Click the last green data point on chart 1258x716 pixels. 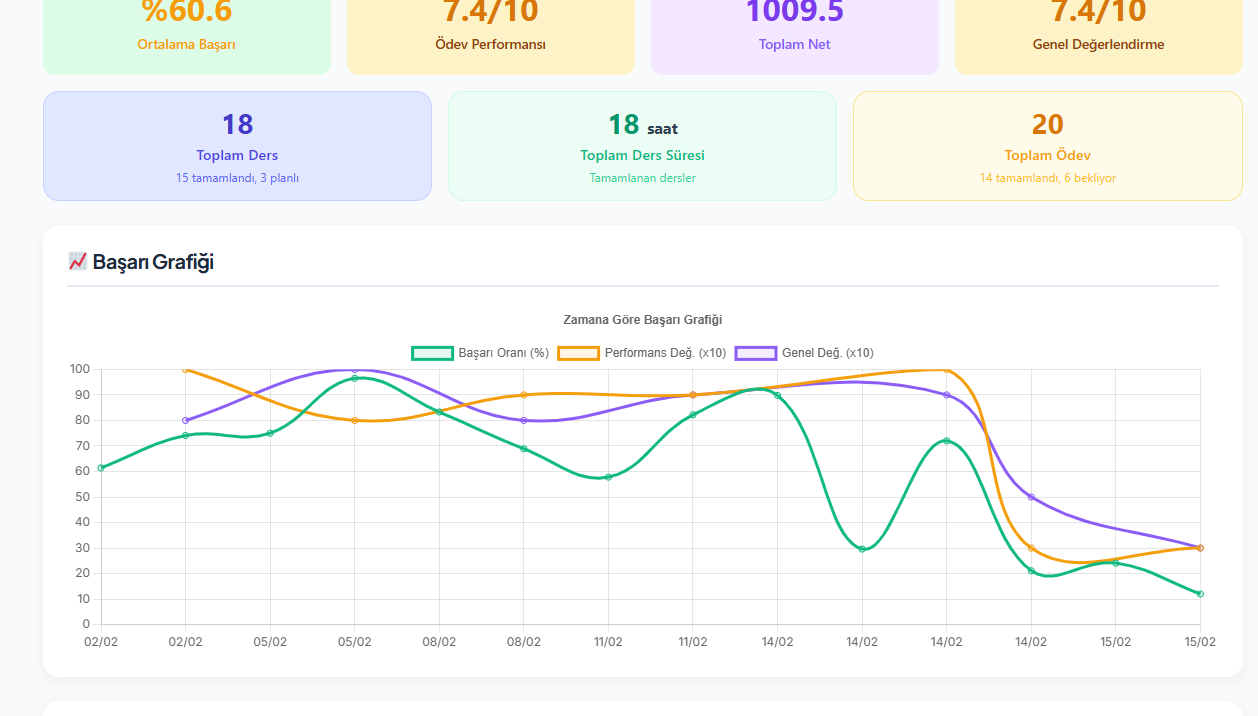coord(1200,594)
